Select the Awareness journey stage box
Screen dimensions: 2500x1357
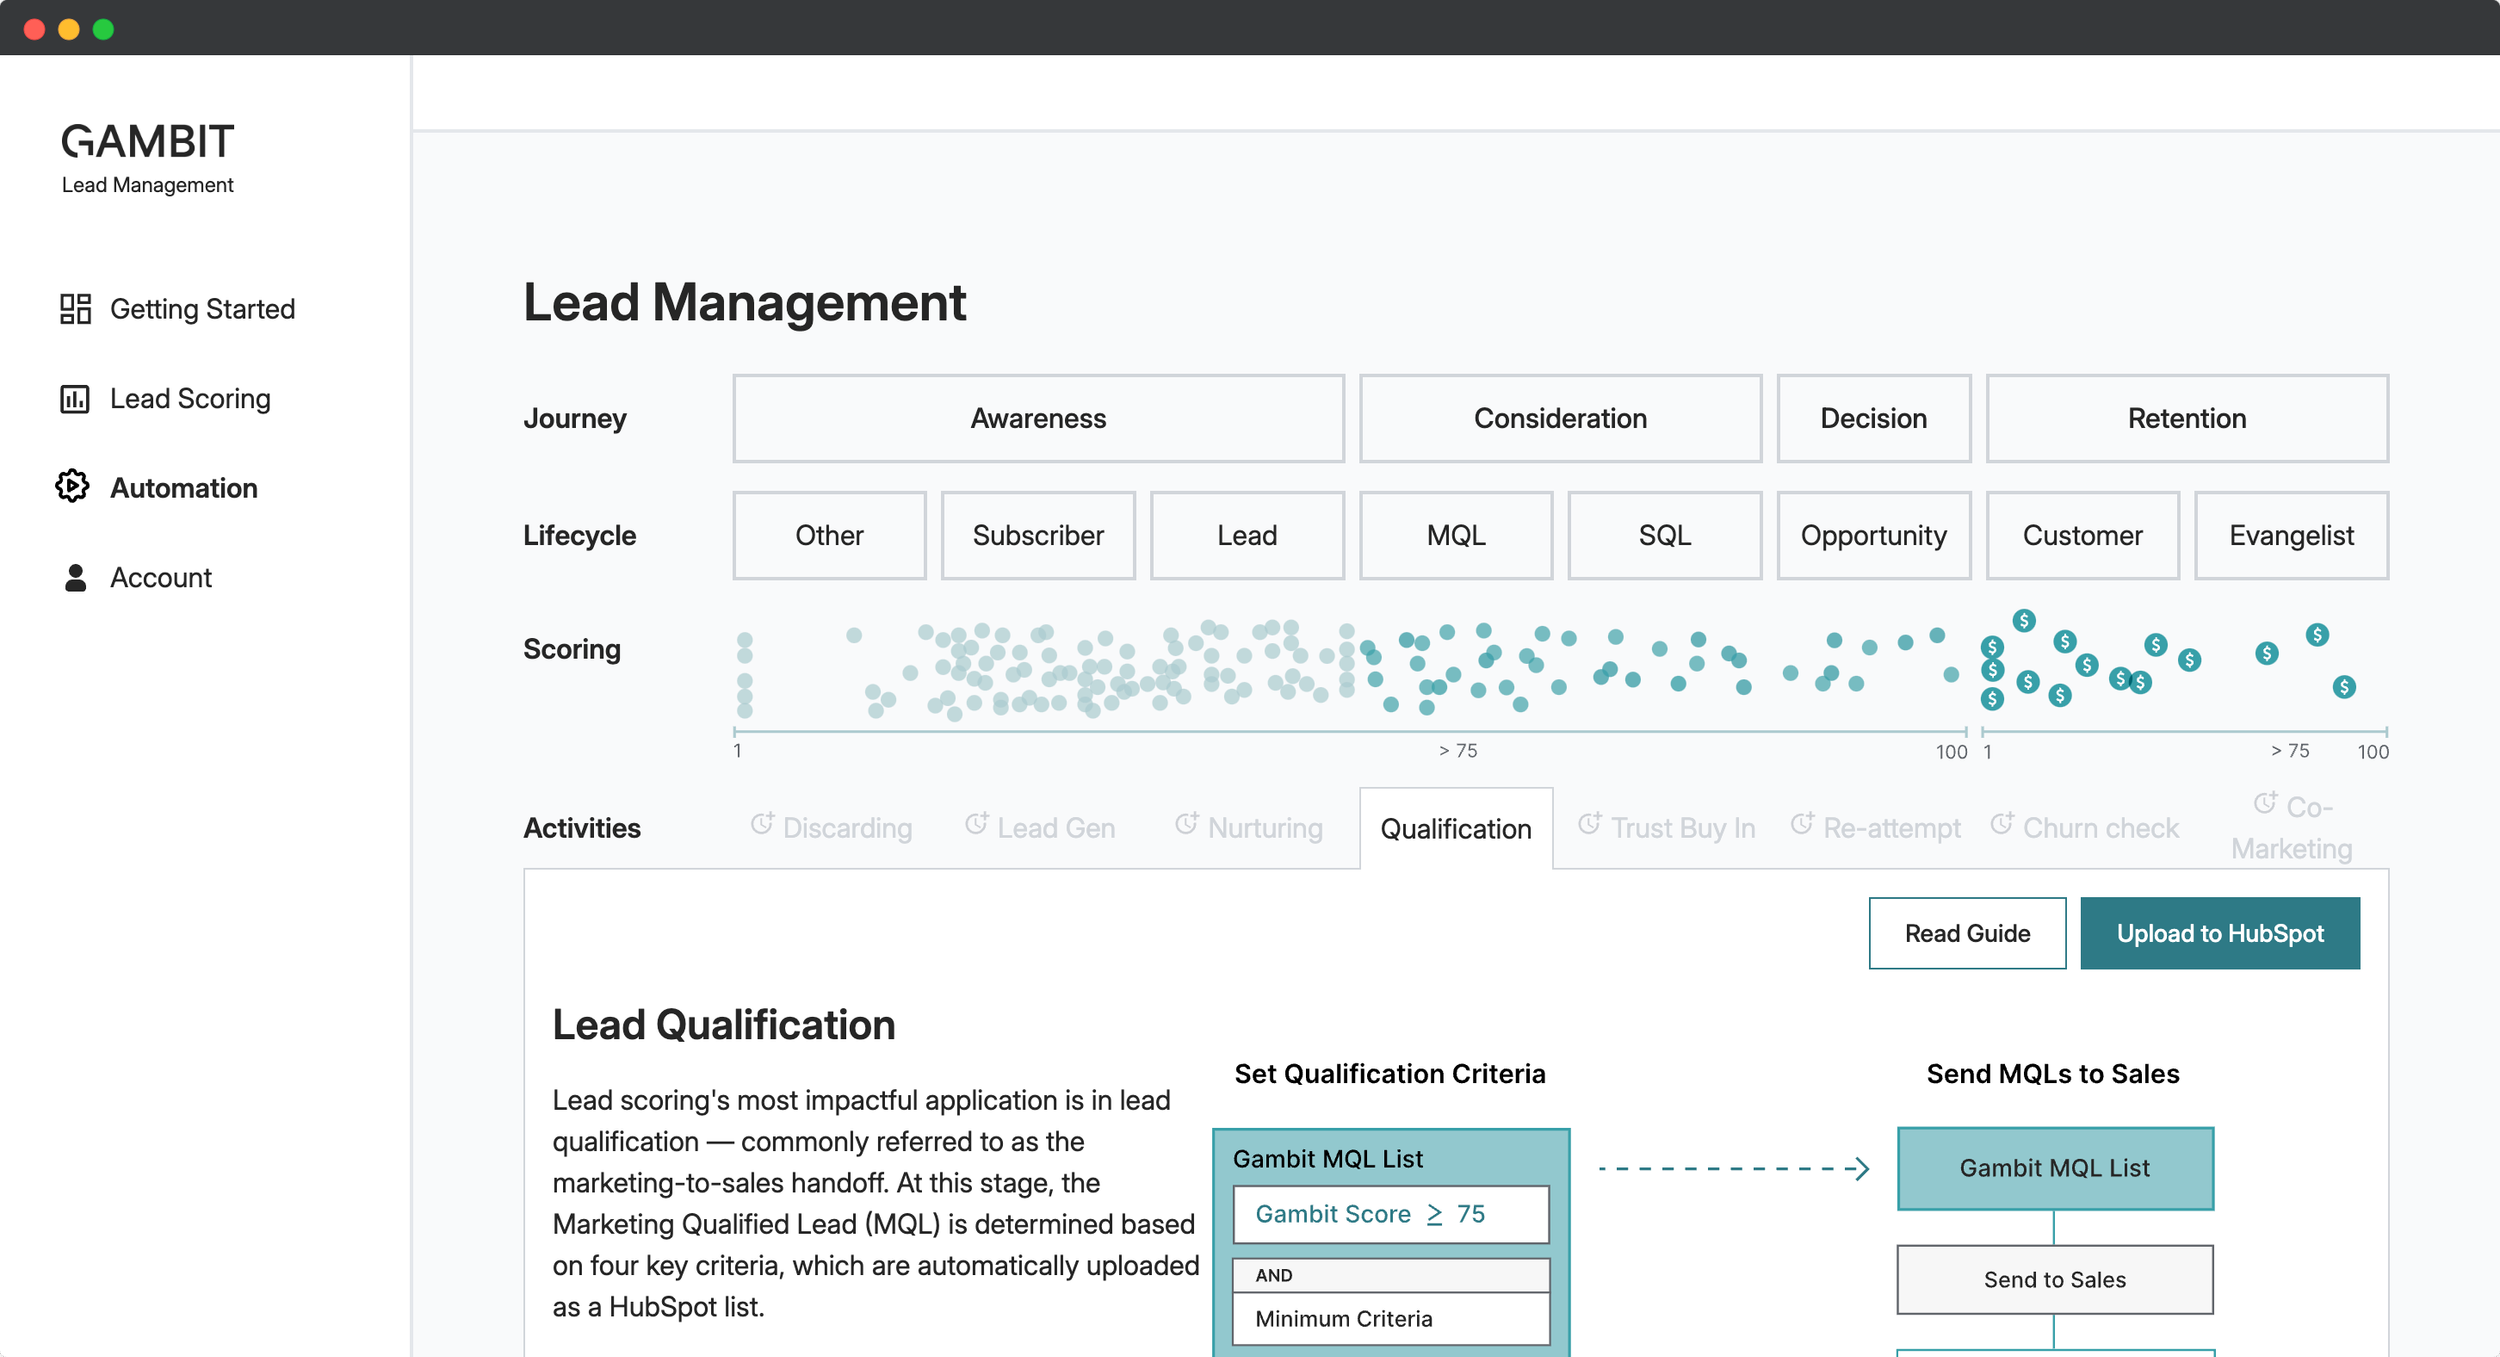1038,418
